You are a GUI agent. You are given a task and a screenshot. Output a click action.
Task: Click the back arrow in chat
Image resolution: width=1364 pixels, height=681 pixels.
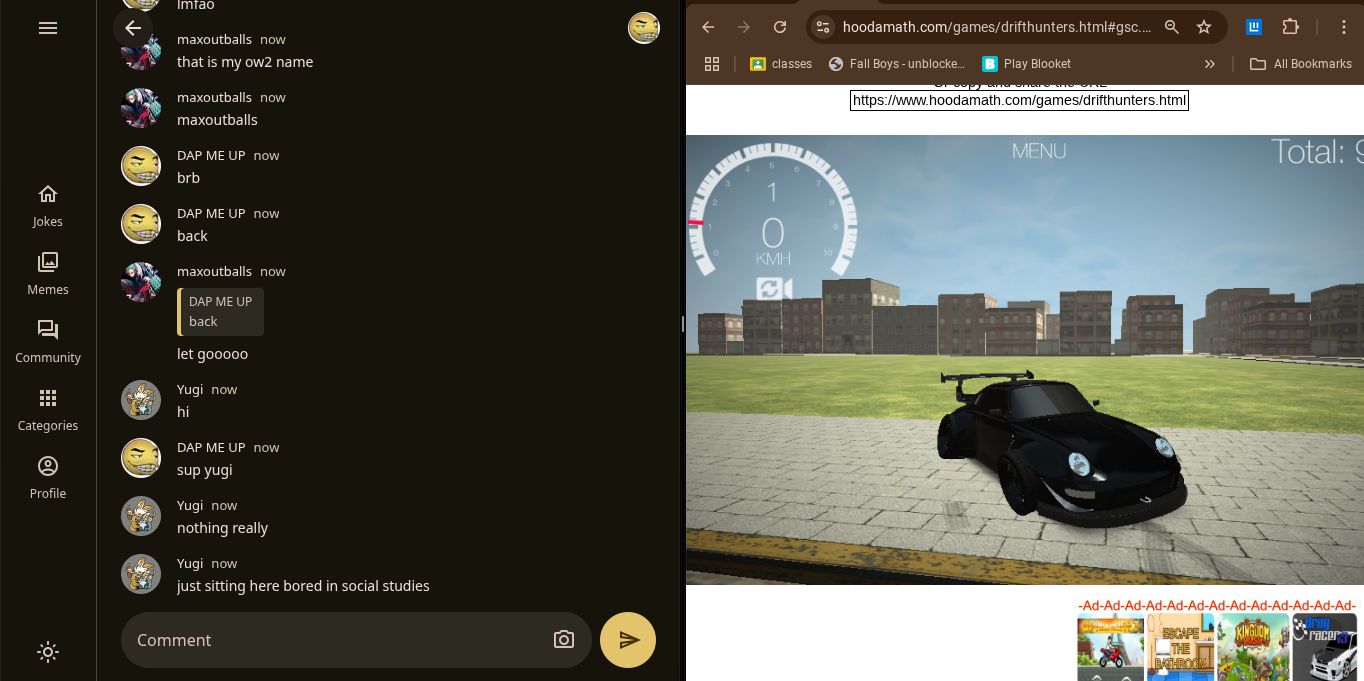pos(133,28)
